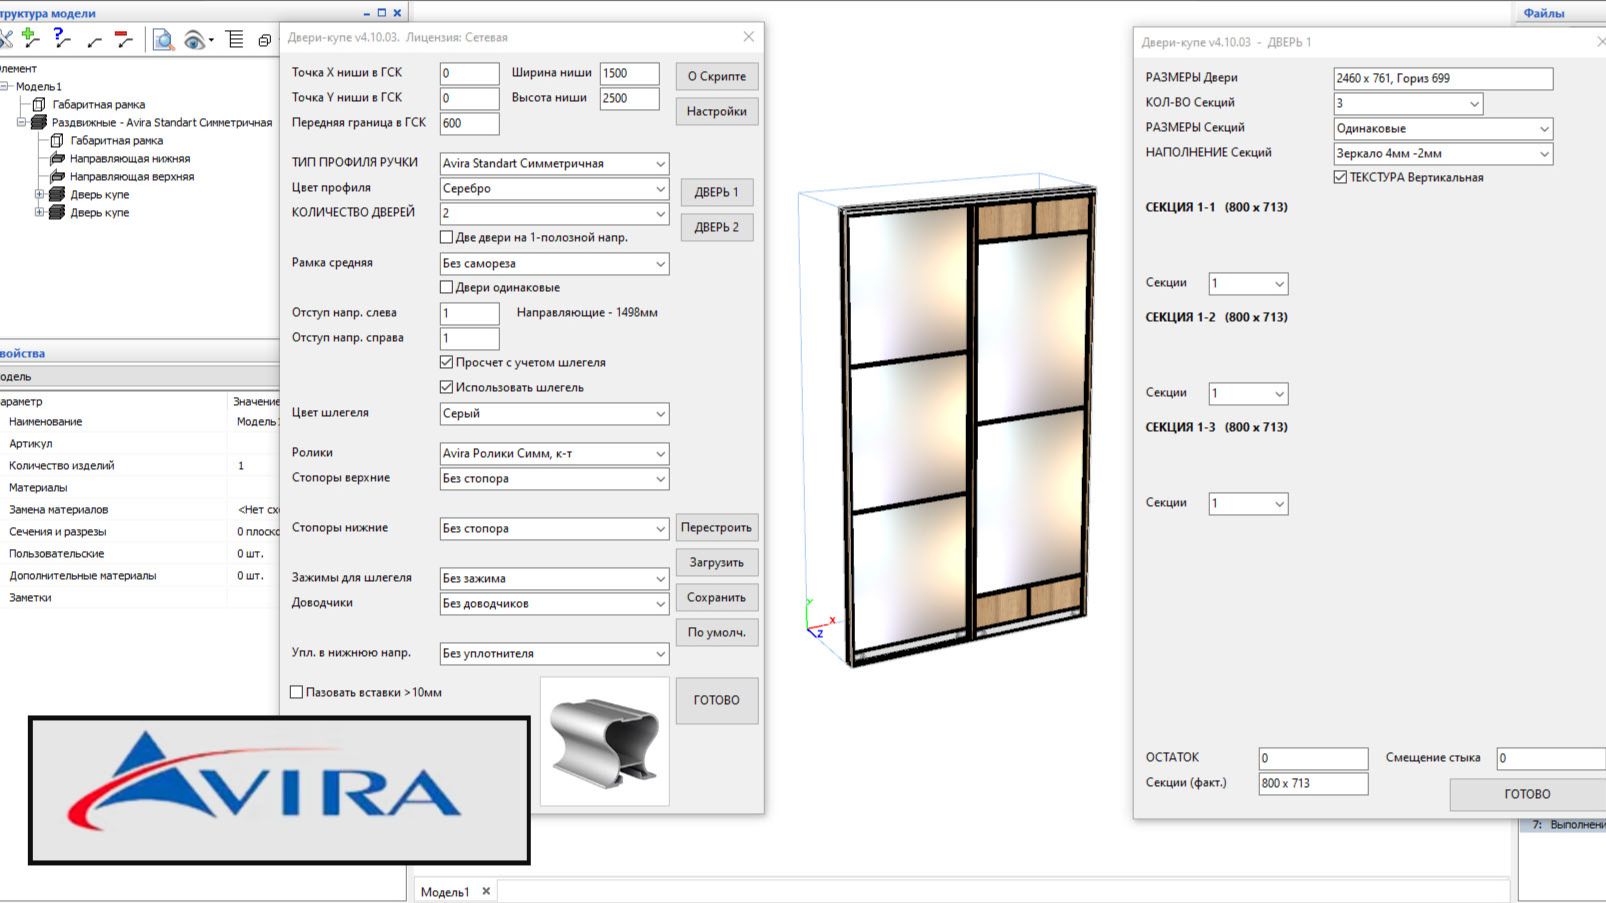This screenshot has width=1606, height=903.
Task: Collapse the Раздвижные - Avira Standart tree node
Action: [x=21, y=122]
